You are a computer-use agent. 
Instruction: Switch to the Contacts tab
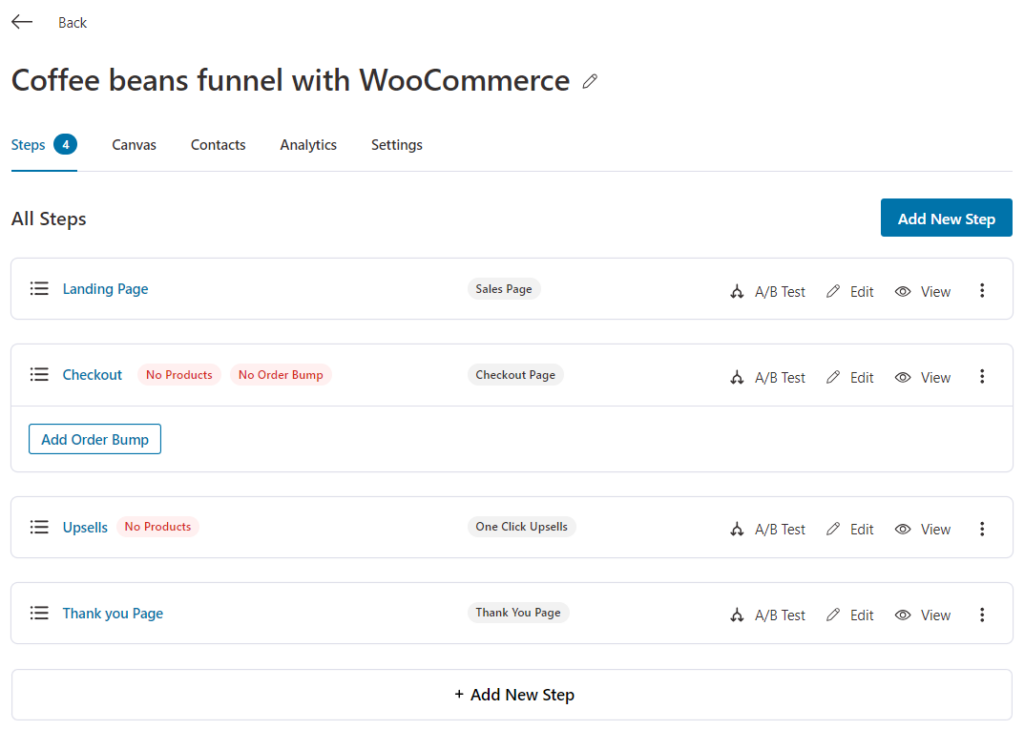coord(218,145)
